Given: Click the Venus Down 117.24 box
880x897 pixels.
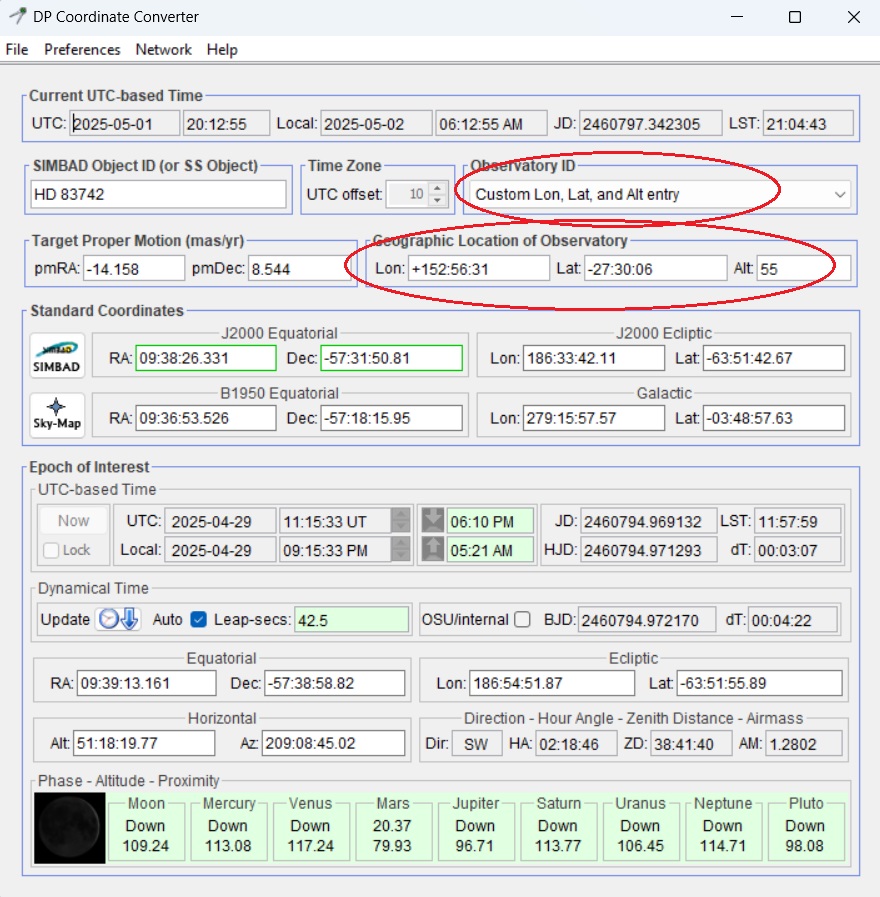Looking at the screenshot, I should tap(311, 831).
